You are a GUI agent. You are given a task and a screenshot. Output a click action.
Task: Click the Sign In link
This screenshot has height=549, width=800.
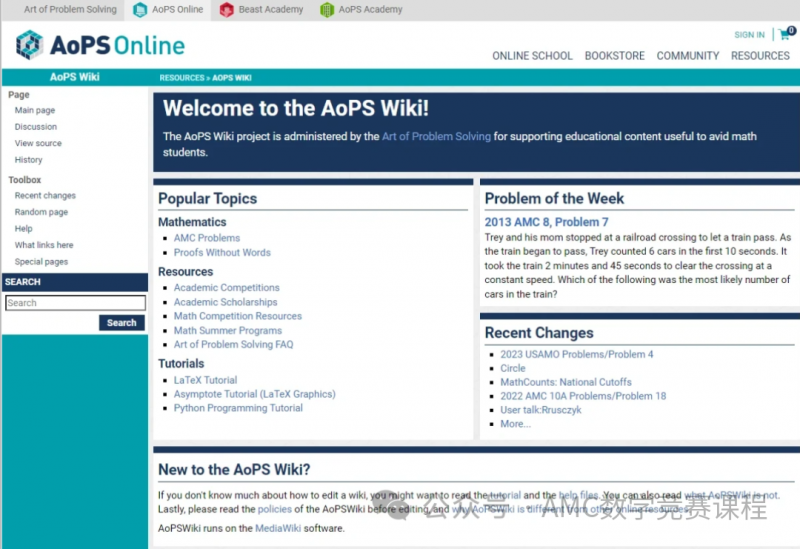pos(749,35)
